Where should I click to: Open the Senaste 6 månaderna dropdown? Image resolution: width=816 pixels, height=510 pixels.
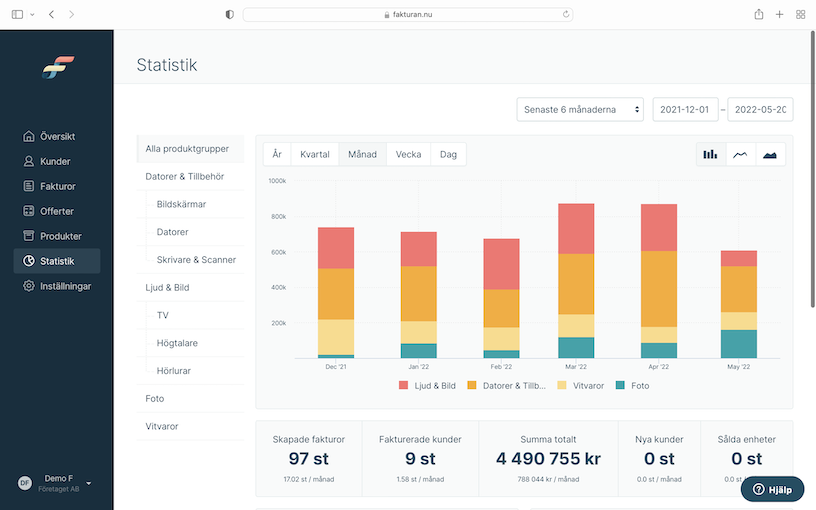pos(580,110)
